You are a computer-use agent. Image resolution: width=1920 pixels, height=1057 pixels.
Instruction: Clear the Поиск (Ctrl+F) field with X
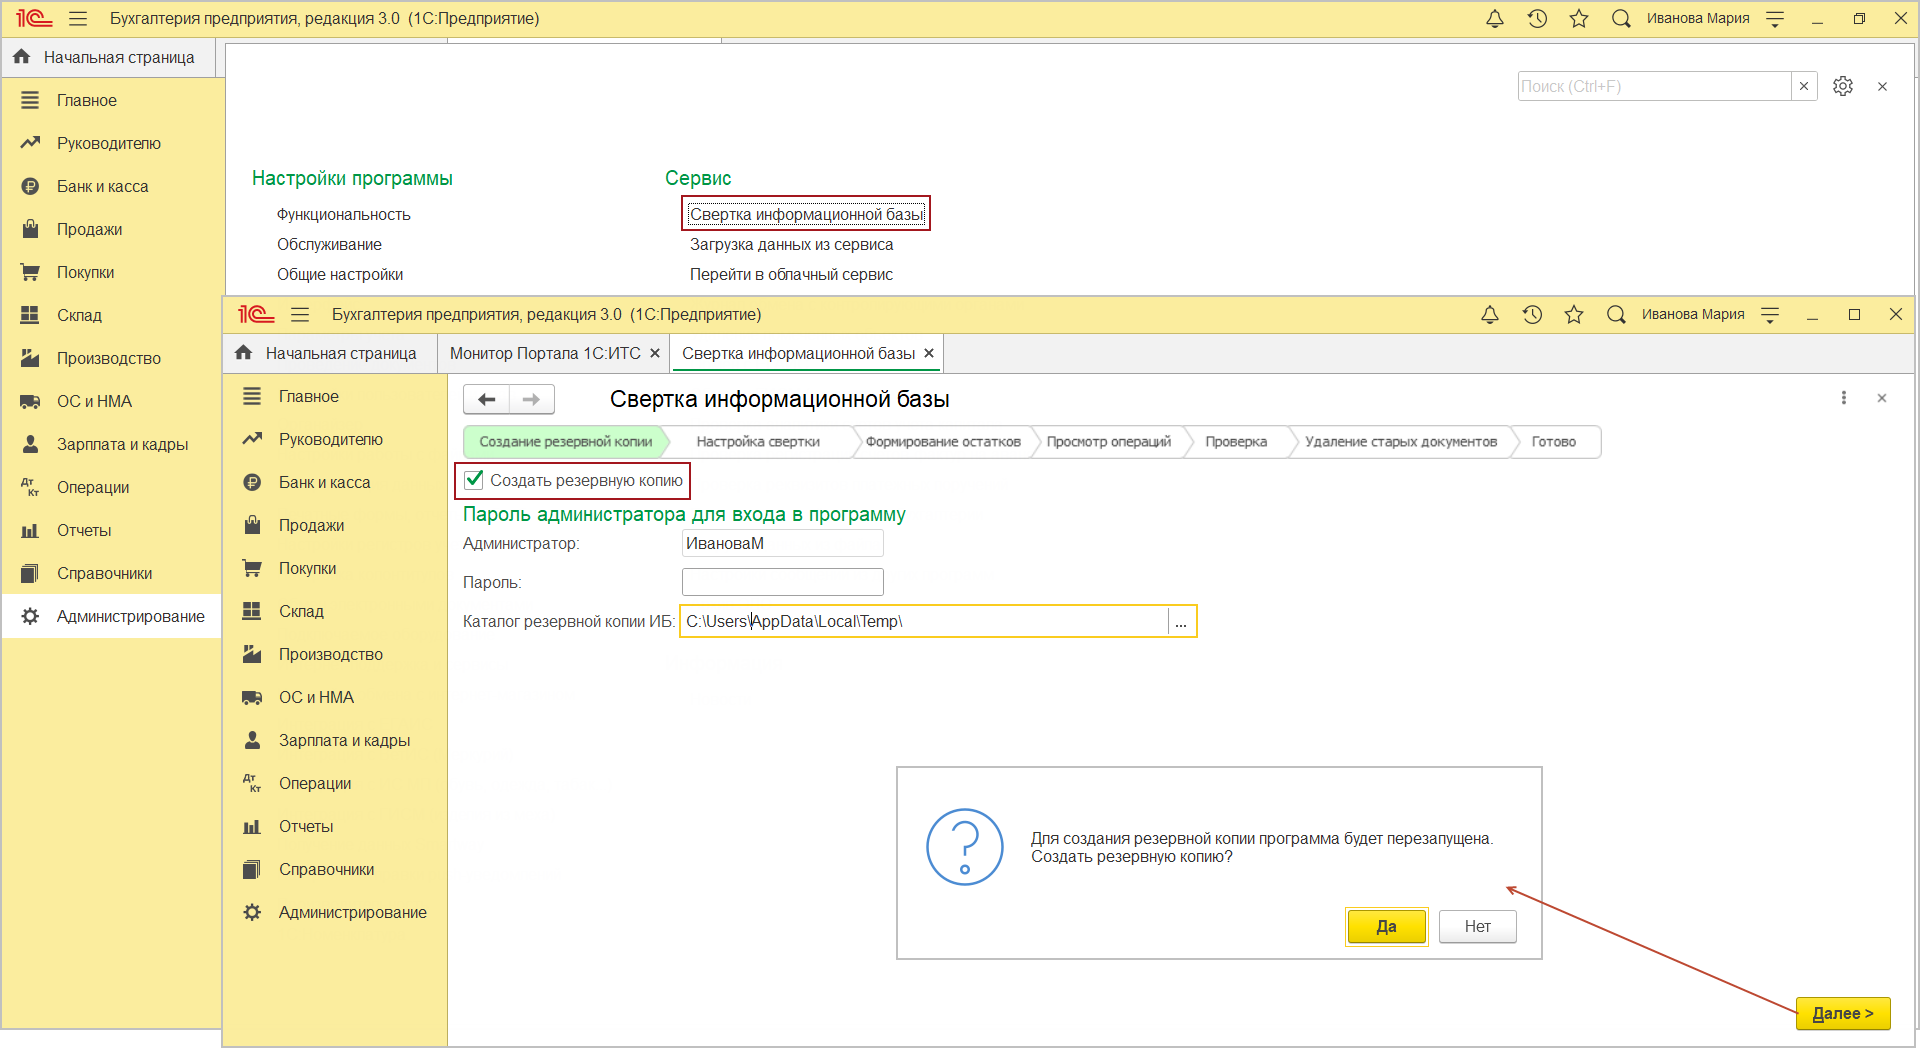pyautogui.click(x=1804, y=86)
